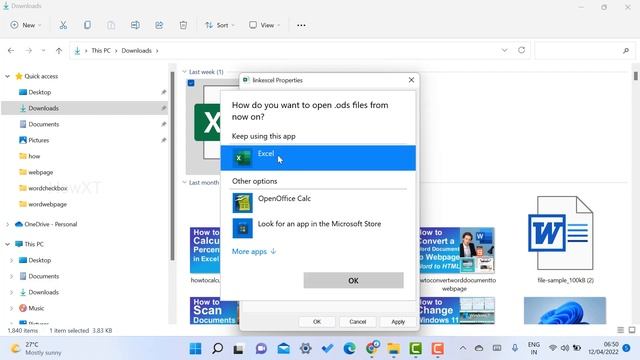Click the Delete trash icon in toolbar
The image size is (640, 360).
pos(183,25)
